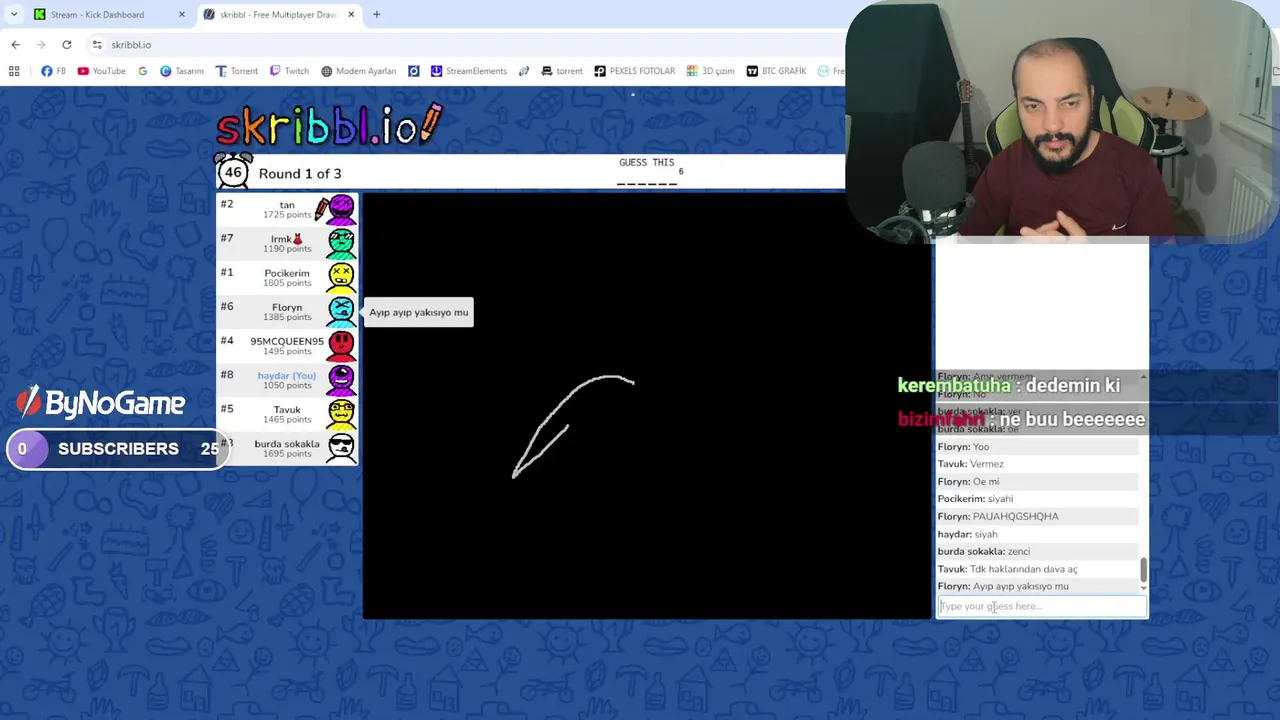Screen dimensions: 1280x720
Task: Select player Tavuk's yellow avatar
Action: click(x=341, y=413)
